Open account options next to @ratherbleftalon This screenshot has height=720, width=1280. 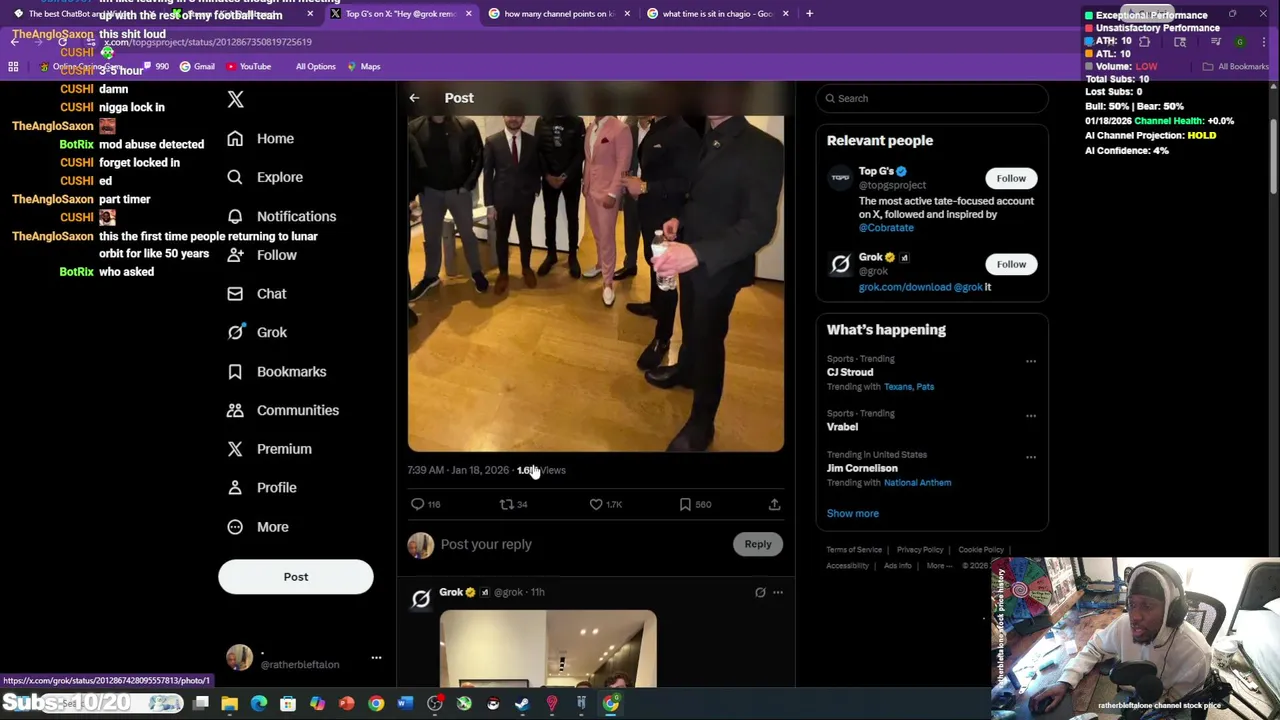[376, 658]
